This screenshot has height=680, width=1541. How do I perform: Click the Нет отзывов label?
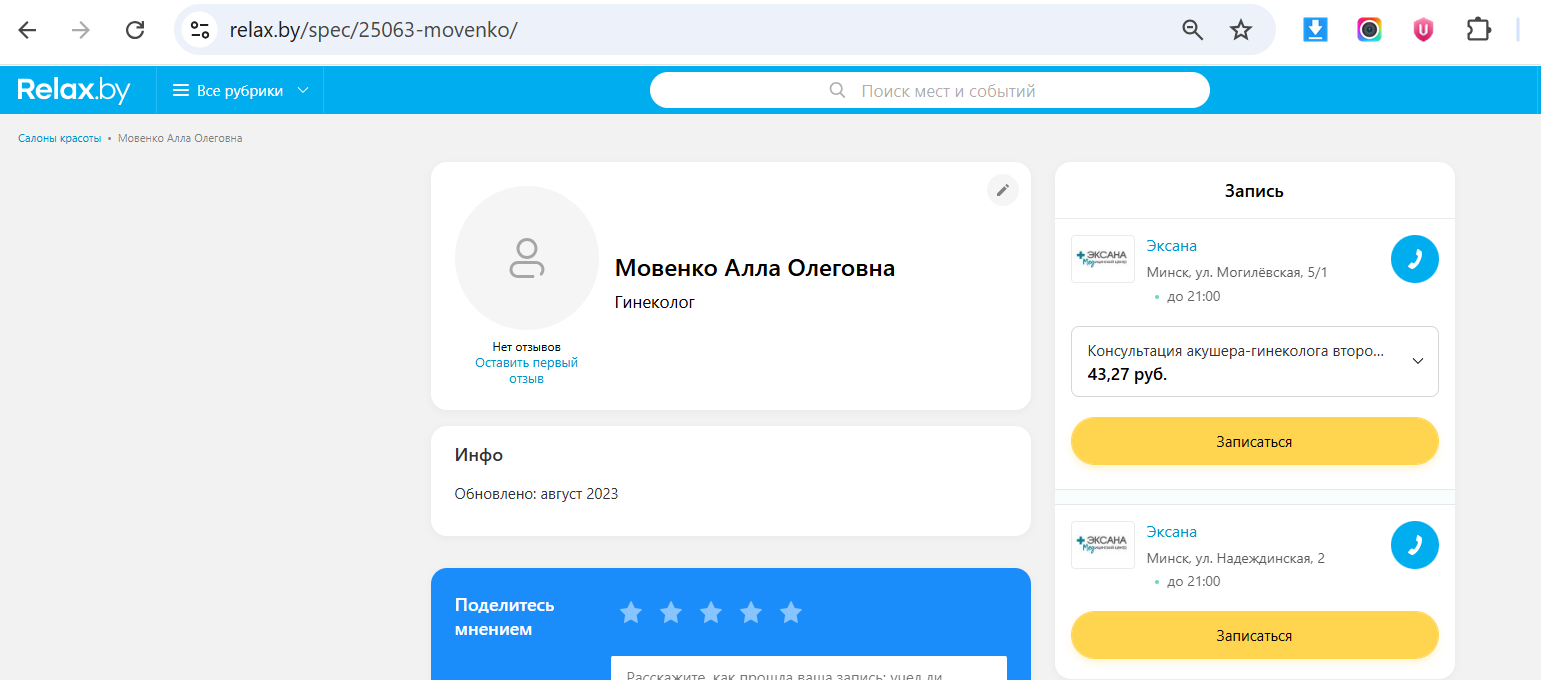[527, 347]
